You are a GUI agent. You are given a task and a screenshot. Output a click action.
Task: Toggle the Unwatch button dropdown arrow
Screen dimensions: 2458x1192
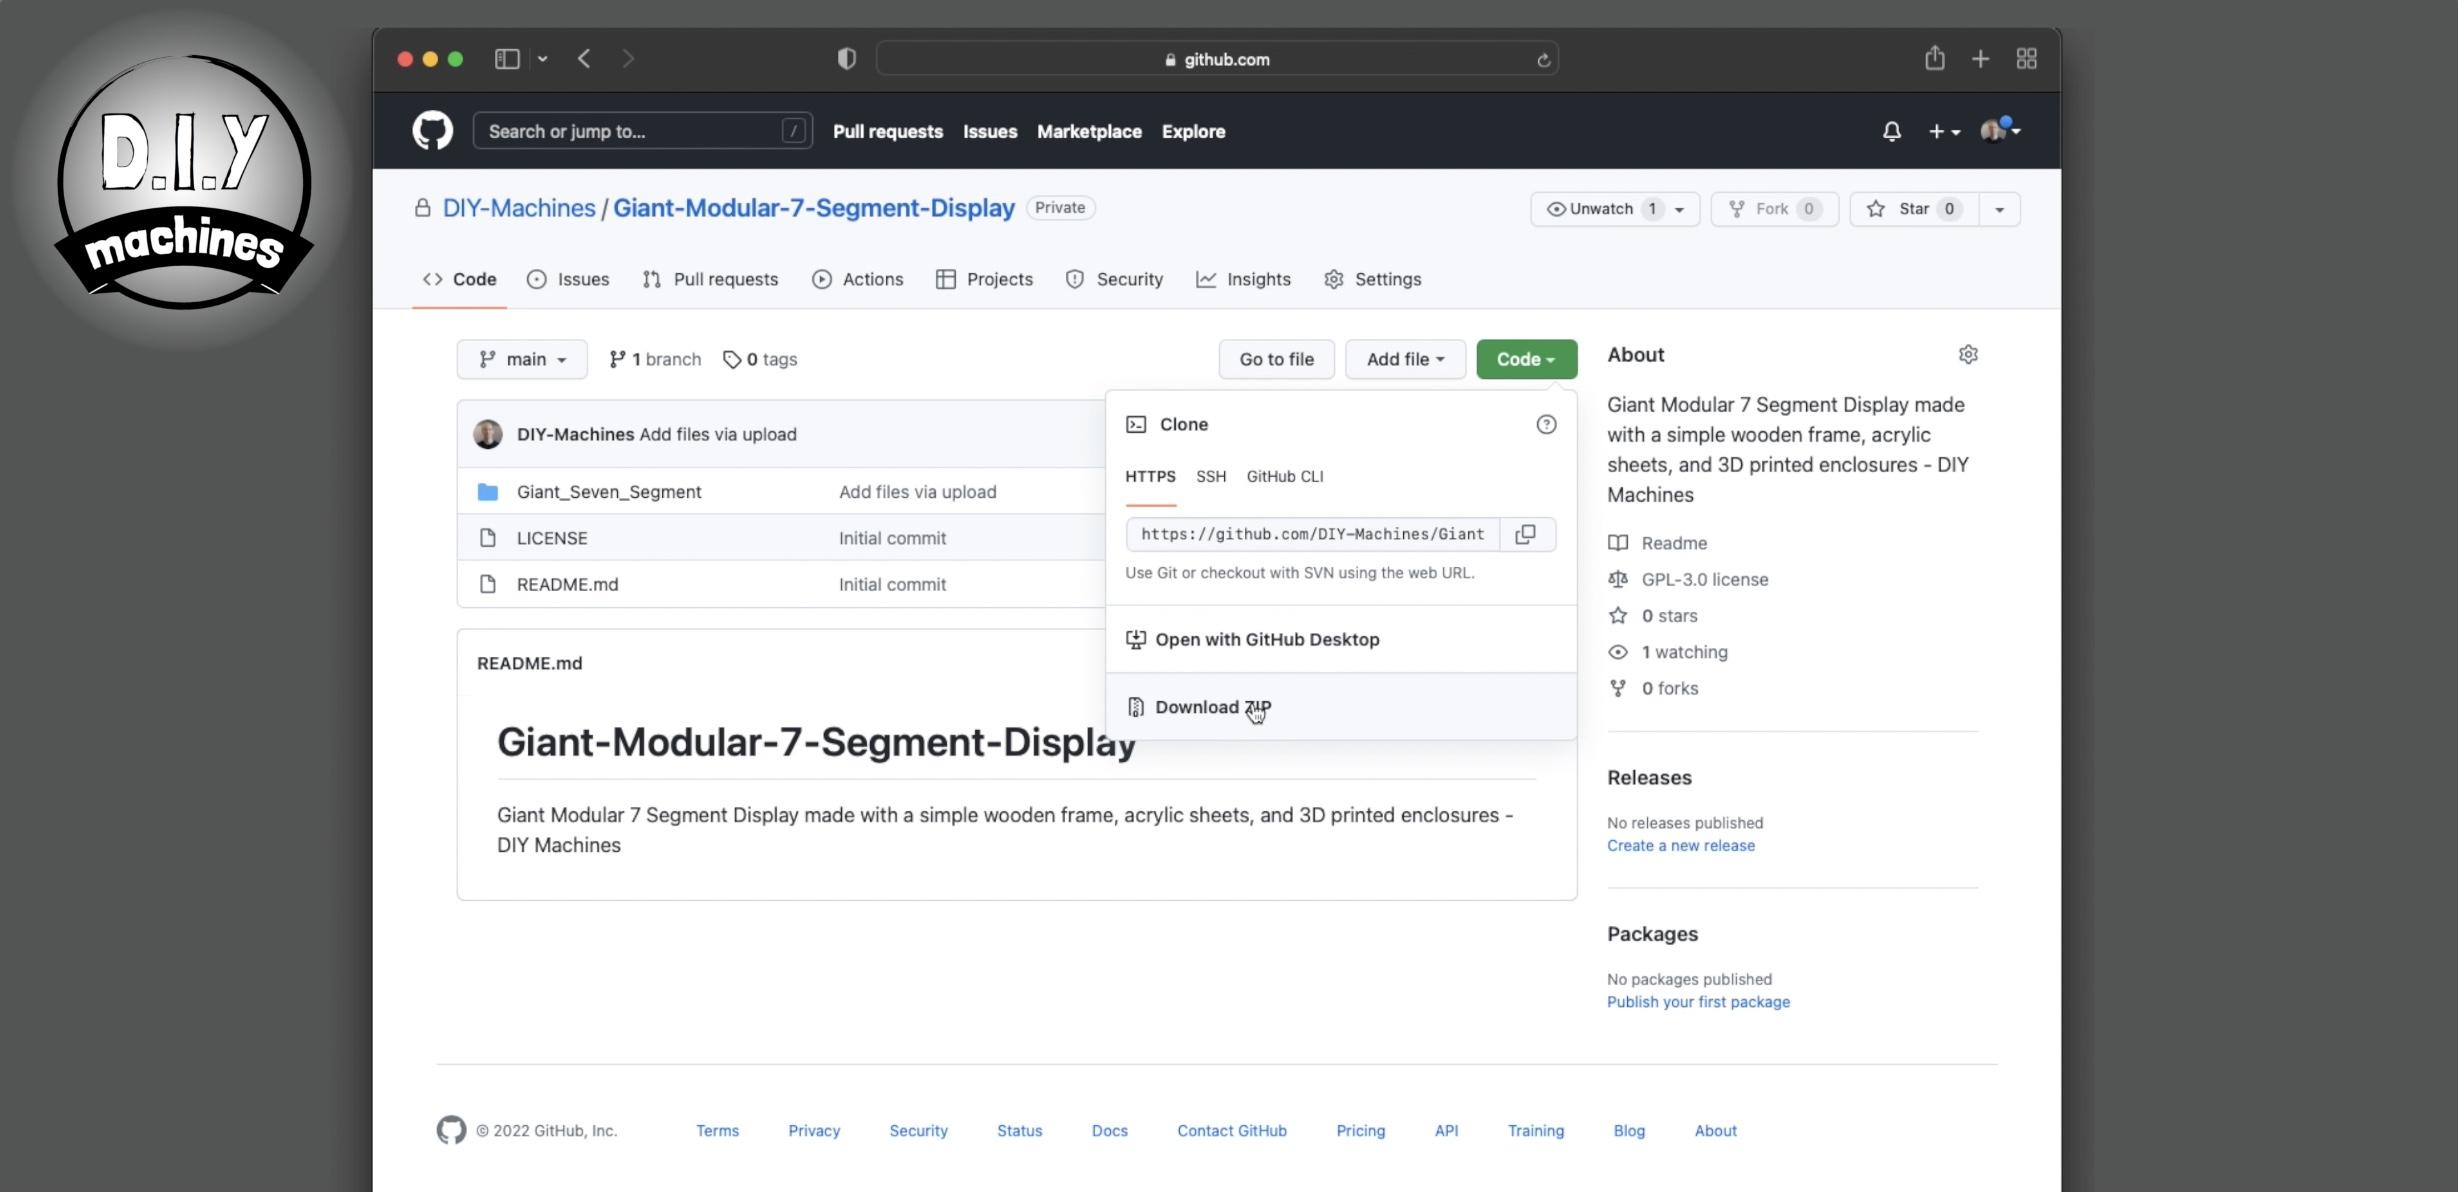(1682, 209)
